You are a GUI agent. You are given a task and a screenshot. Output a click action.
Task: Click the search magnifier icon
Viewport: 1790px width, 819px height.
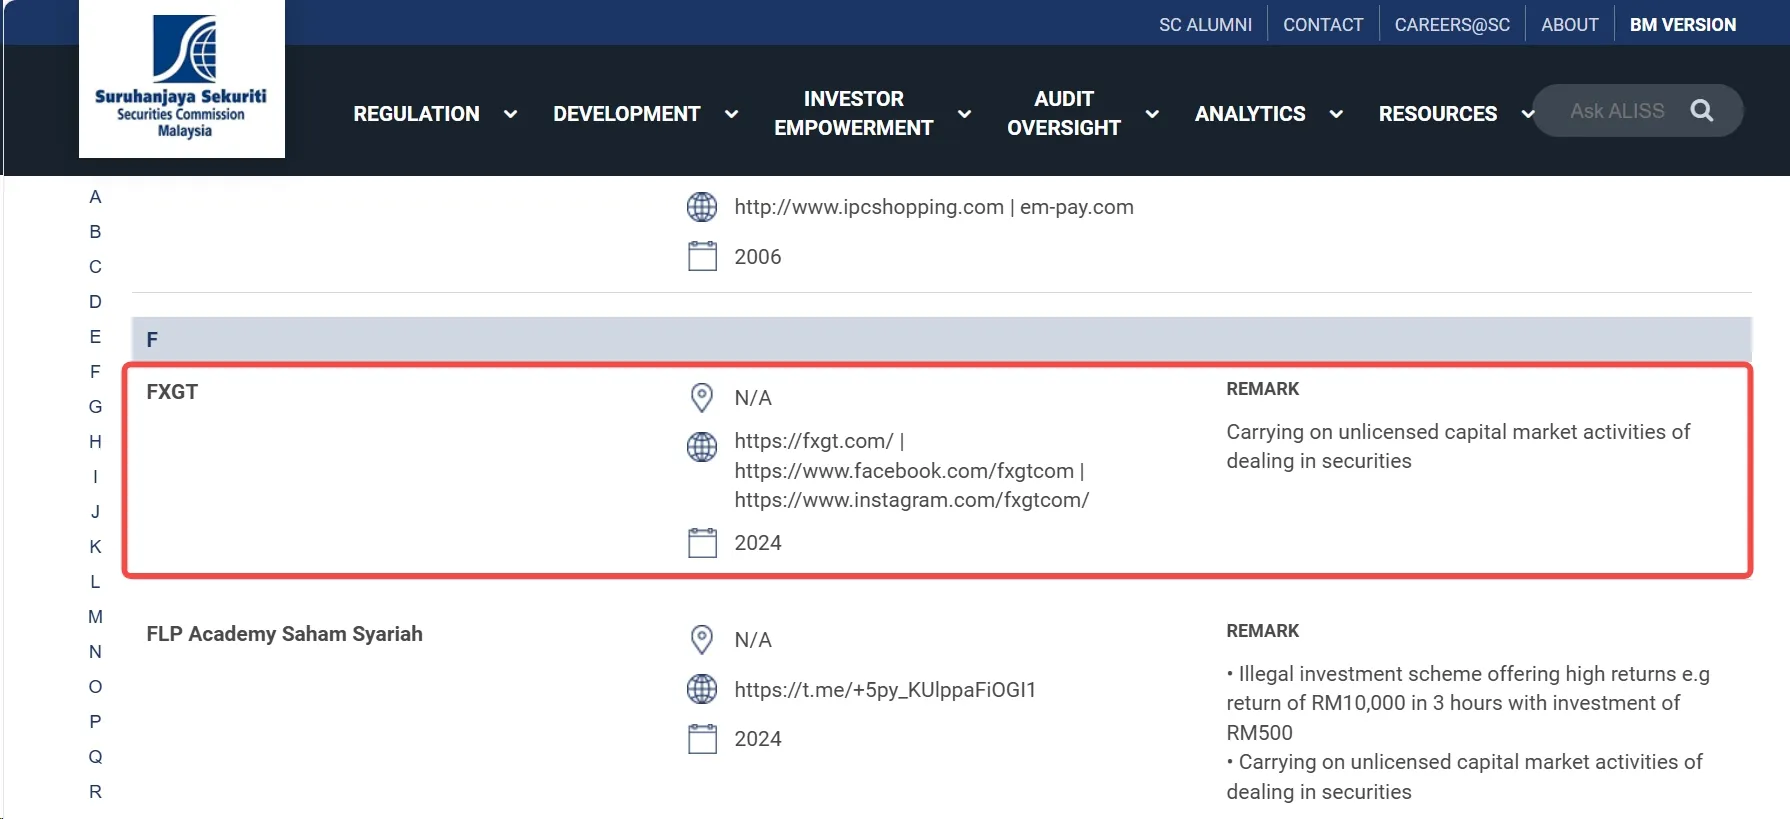1702,111
